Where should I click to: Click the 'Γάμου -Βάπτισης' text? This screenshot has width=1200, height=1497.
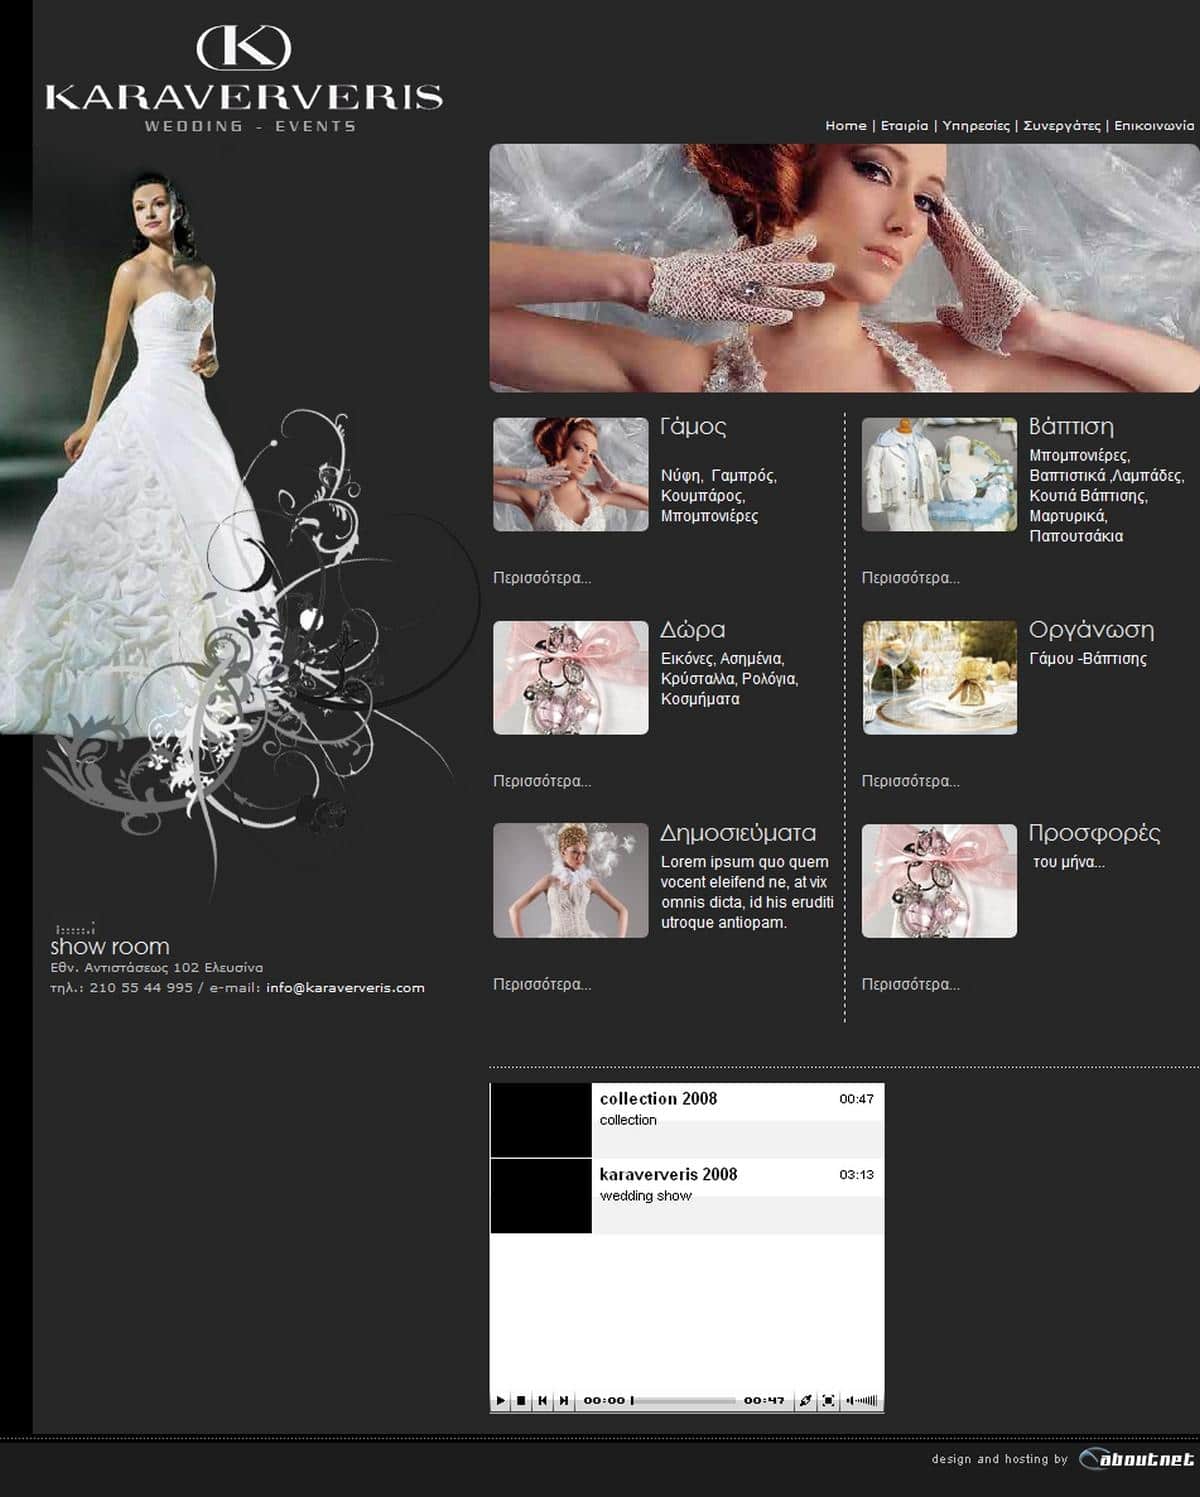coord(1088,659)
